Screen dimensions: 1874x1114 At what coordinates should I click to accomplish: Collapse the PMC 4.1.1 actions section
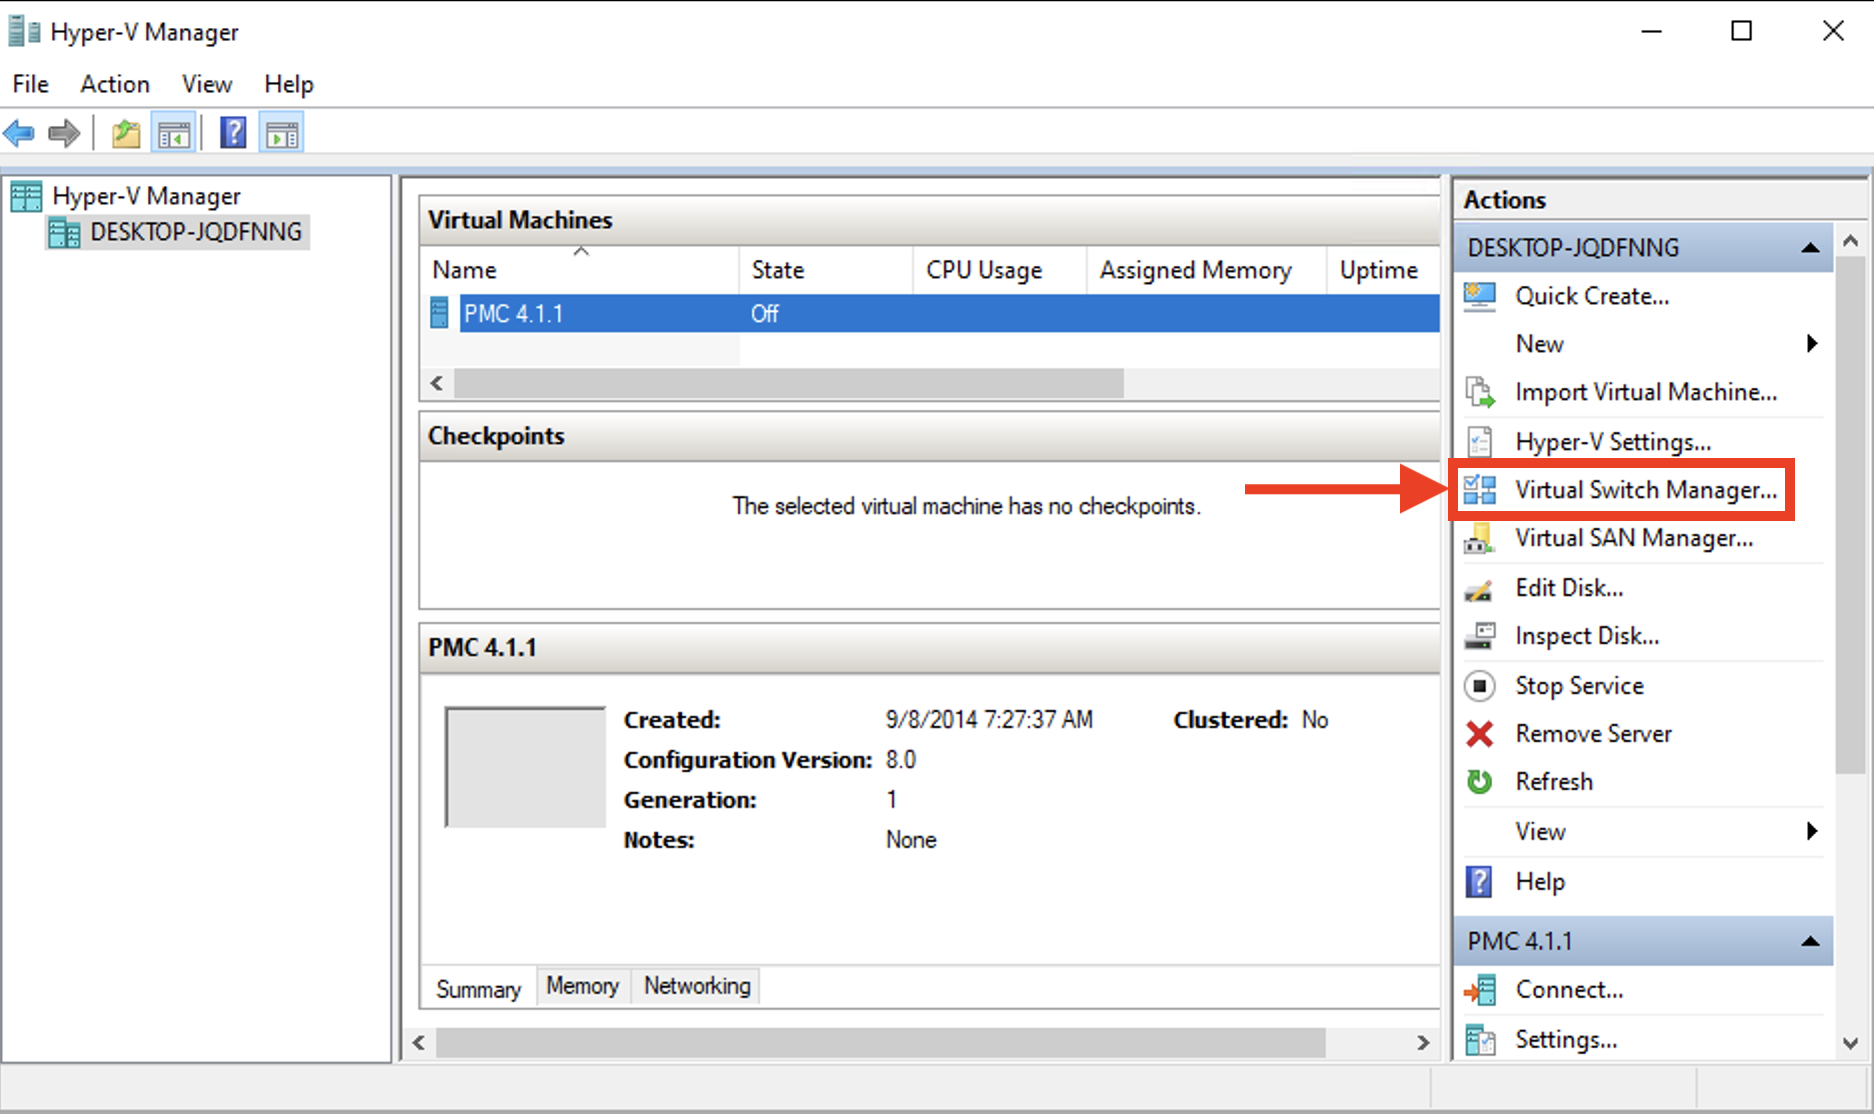1810,942
